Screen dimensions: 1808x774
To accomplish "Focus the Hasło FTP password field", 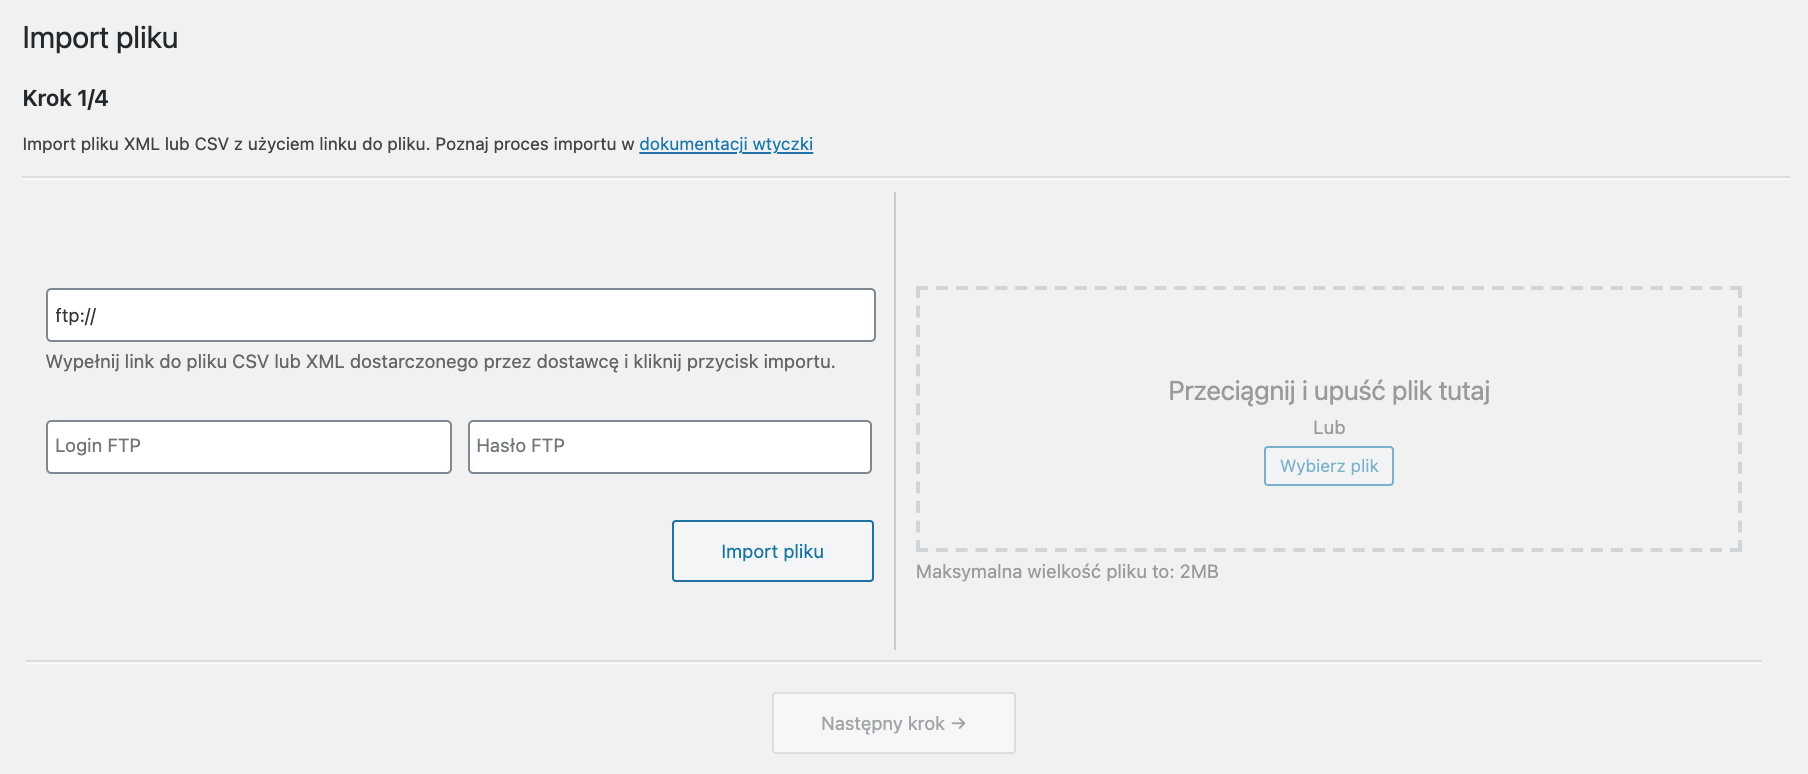I will (669, 446).
